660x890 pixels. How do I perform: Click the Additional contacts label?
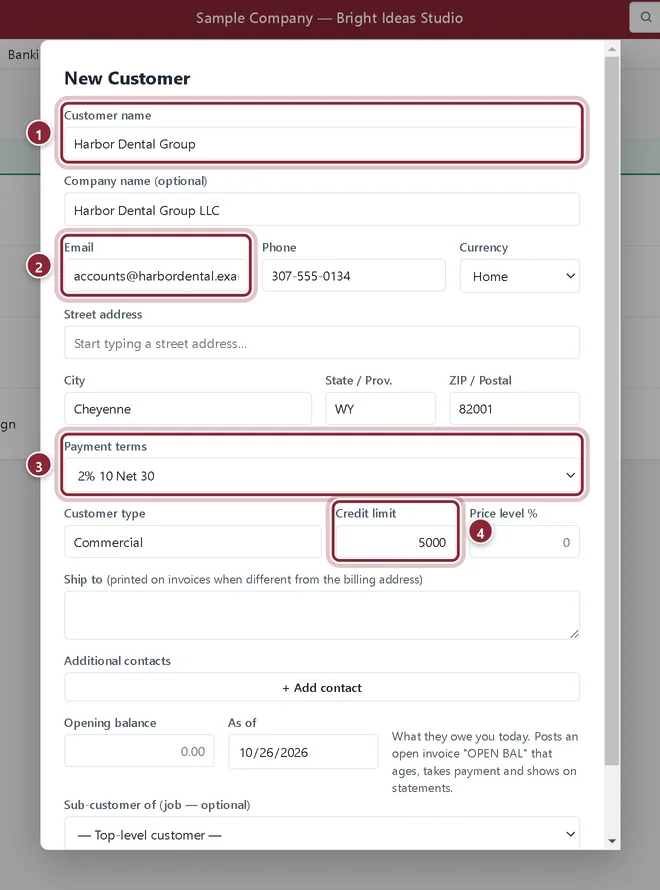[x=117, y=661]
